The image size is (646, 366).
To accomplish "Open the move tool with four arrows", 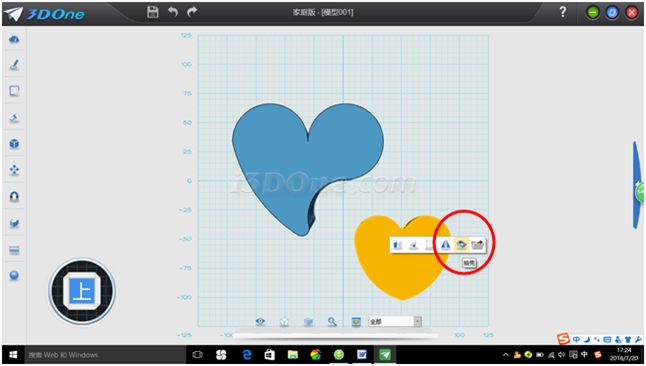I will coord(14,170).
